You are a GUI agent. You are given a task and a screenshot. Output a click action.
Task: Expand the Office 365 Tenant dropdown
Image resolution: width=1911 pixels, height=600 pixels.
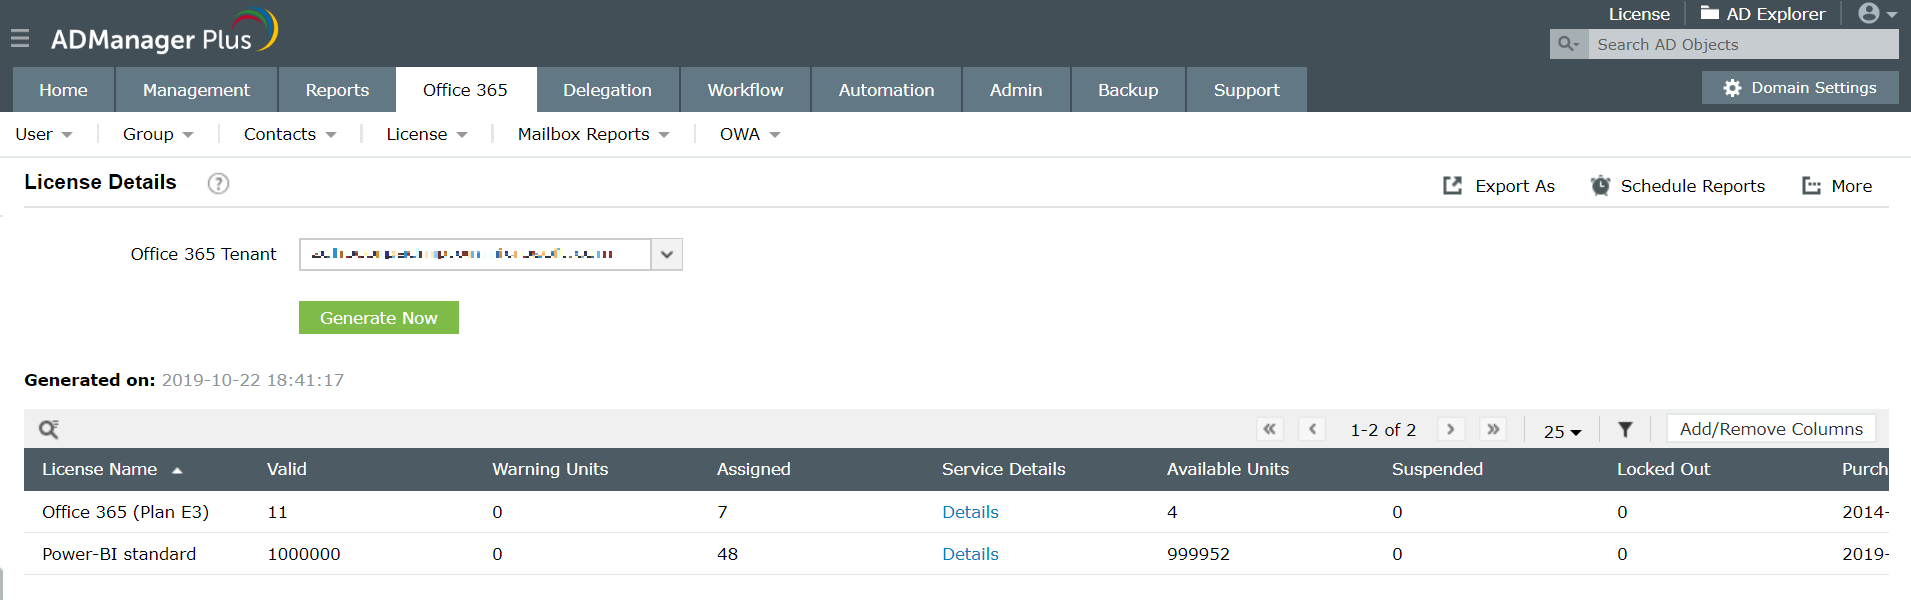click(666, 254)
